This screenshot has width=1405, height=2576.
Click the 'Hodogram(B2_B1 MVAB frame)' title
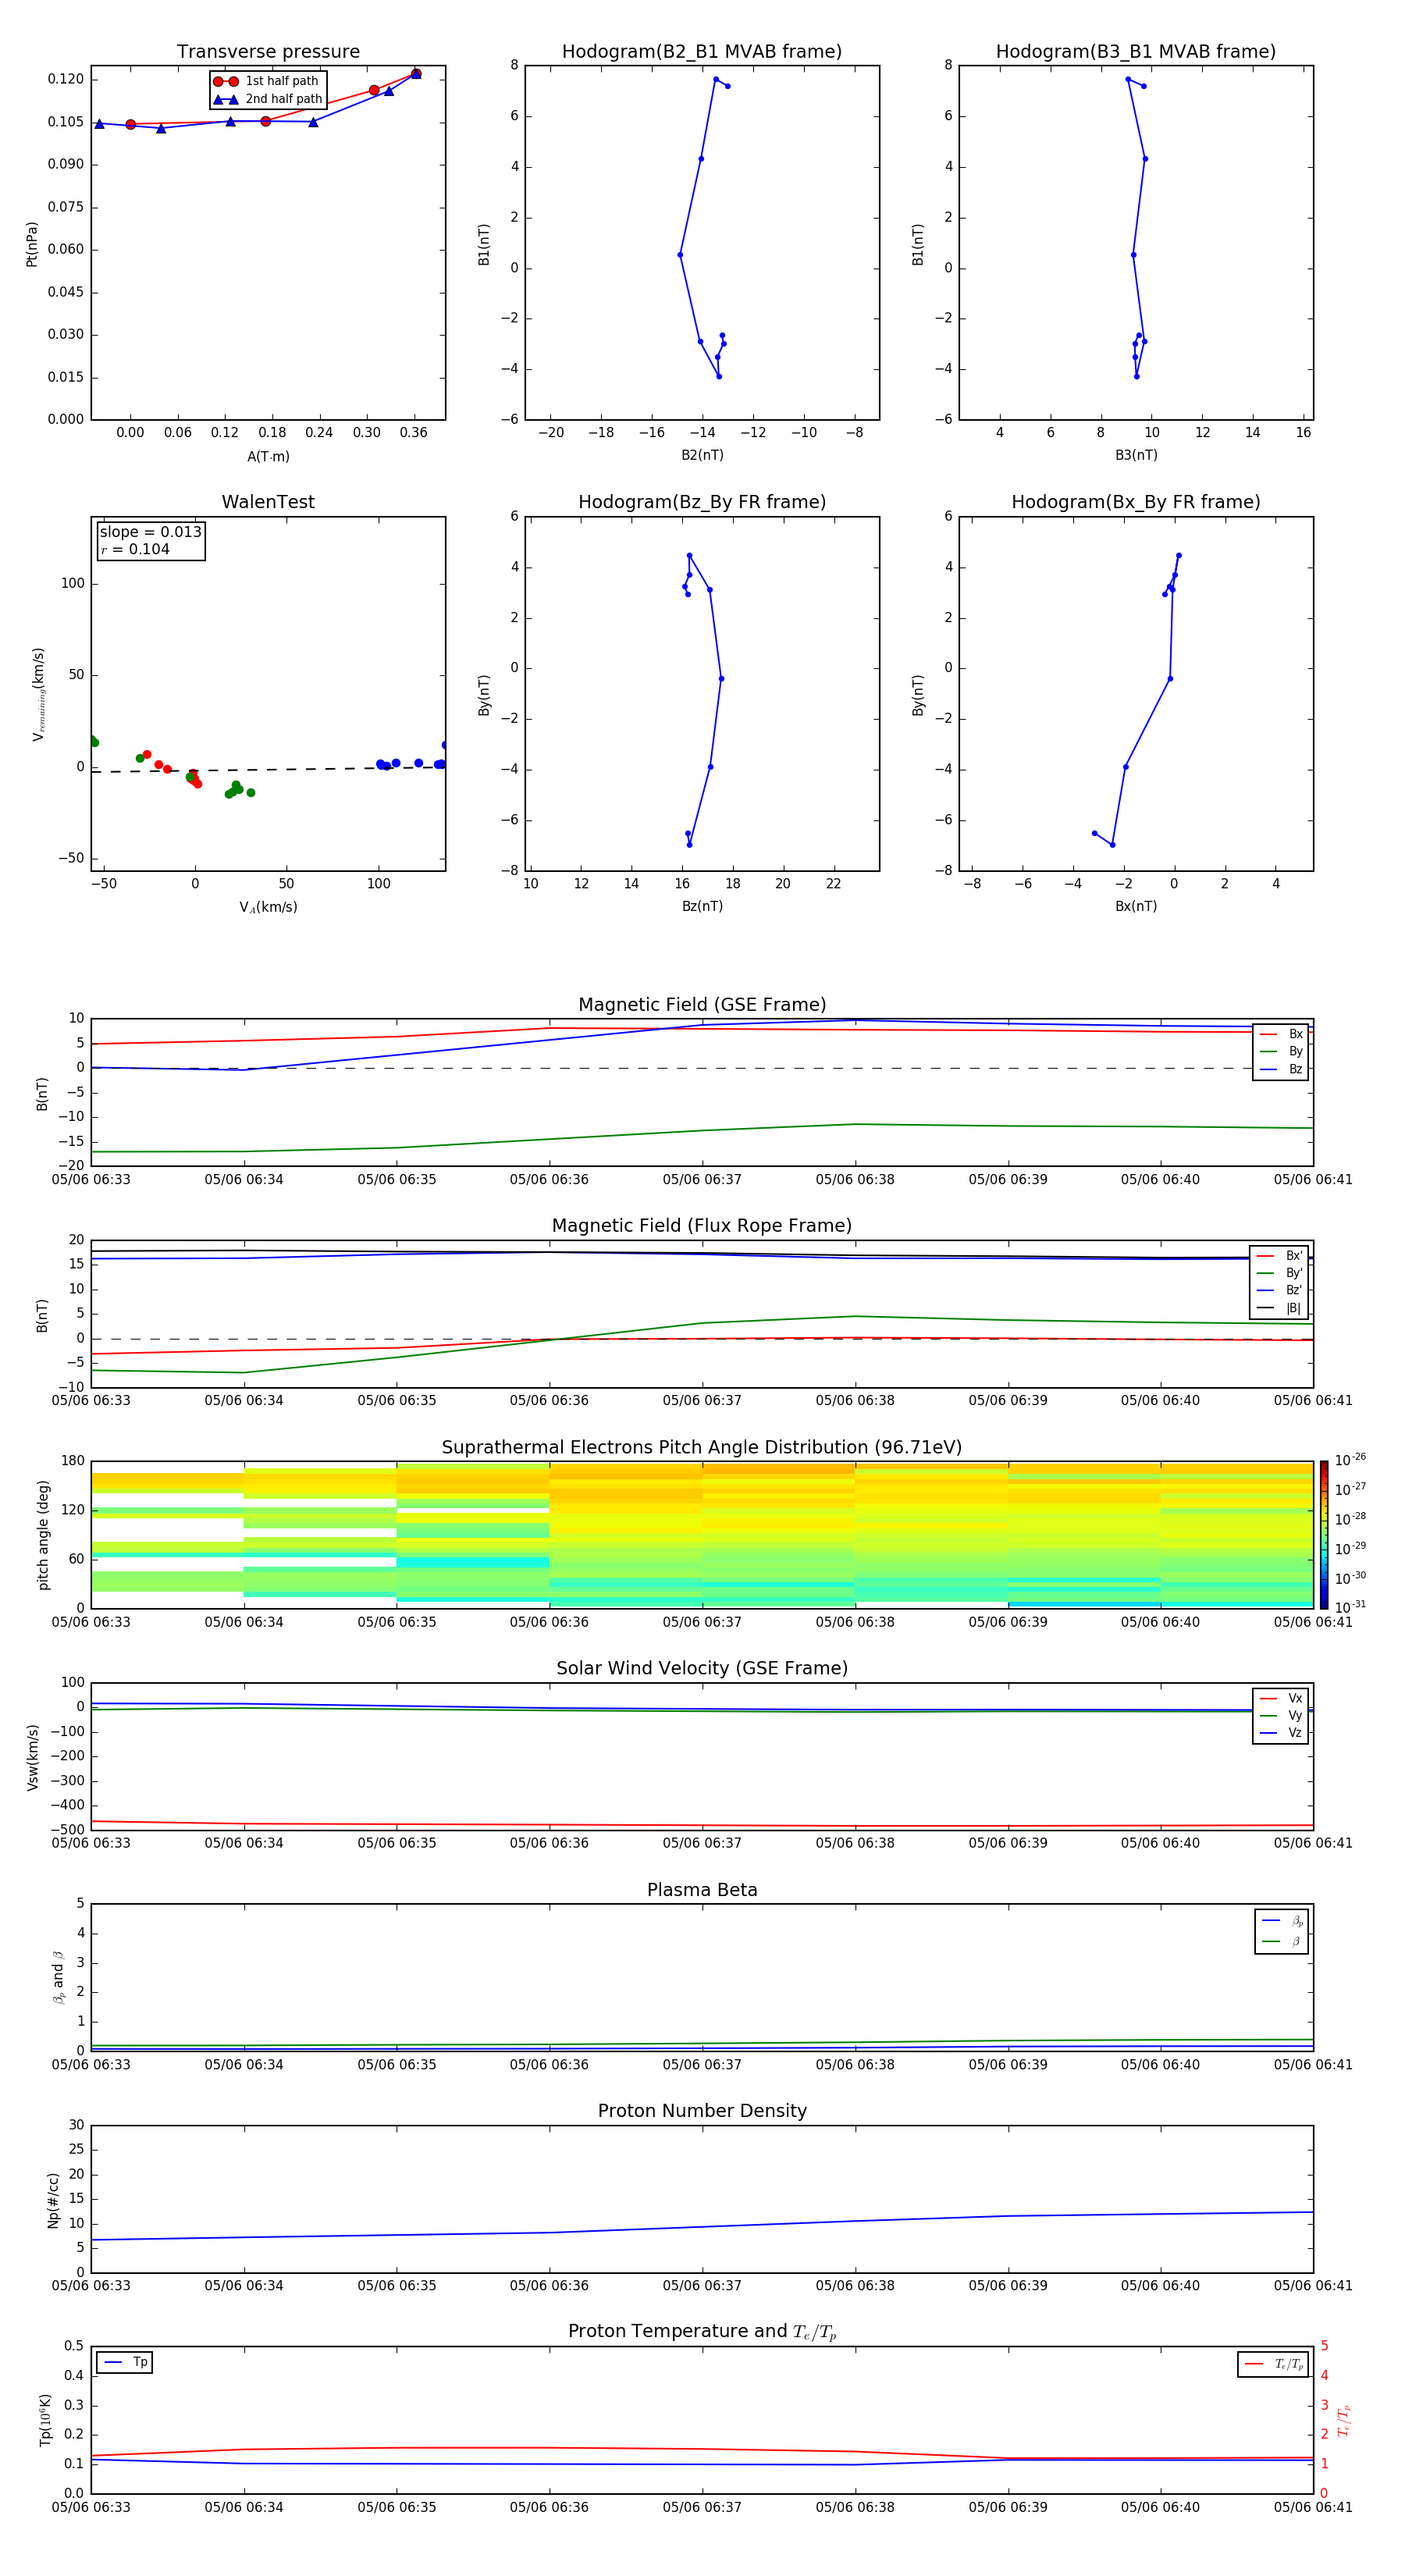click(x=702, y=52)
